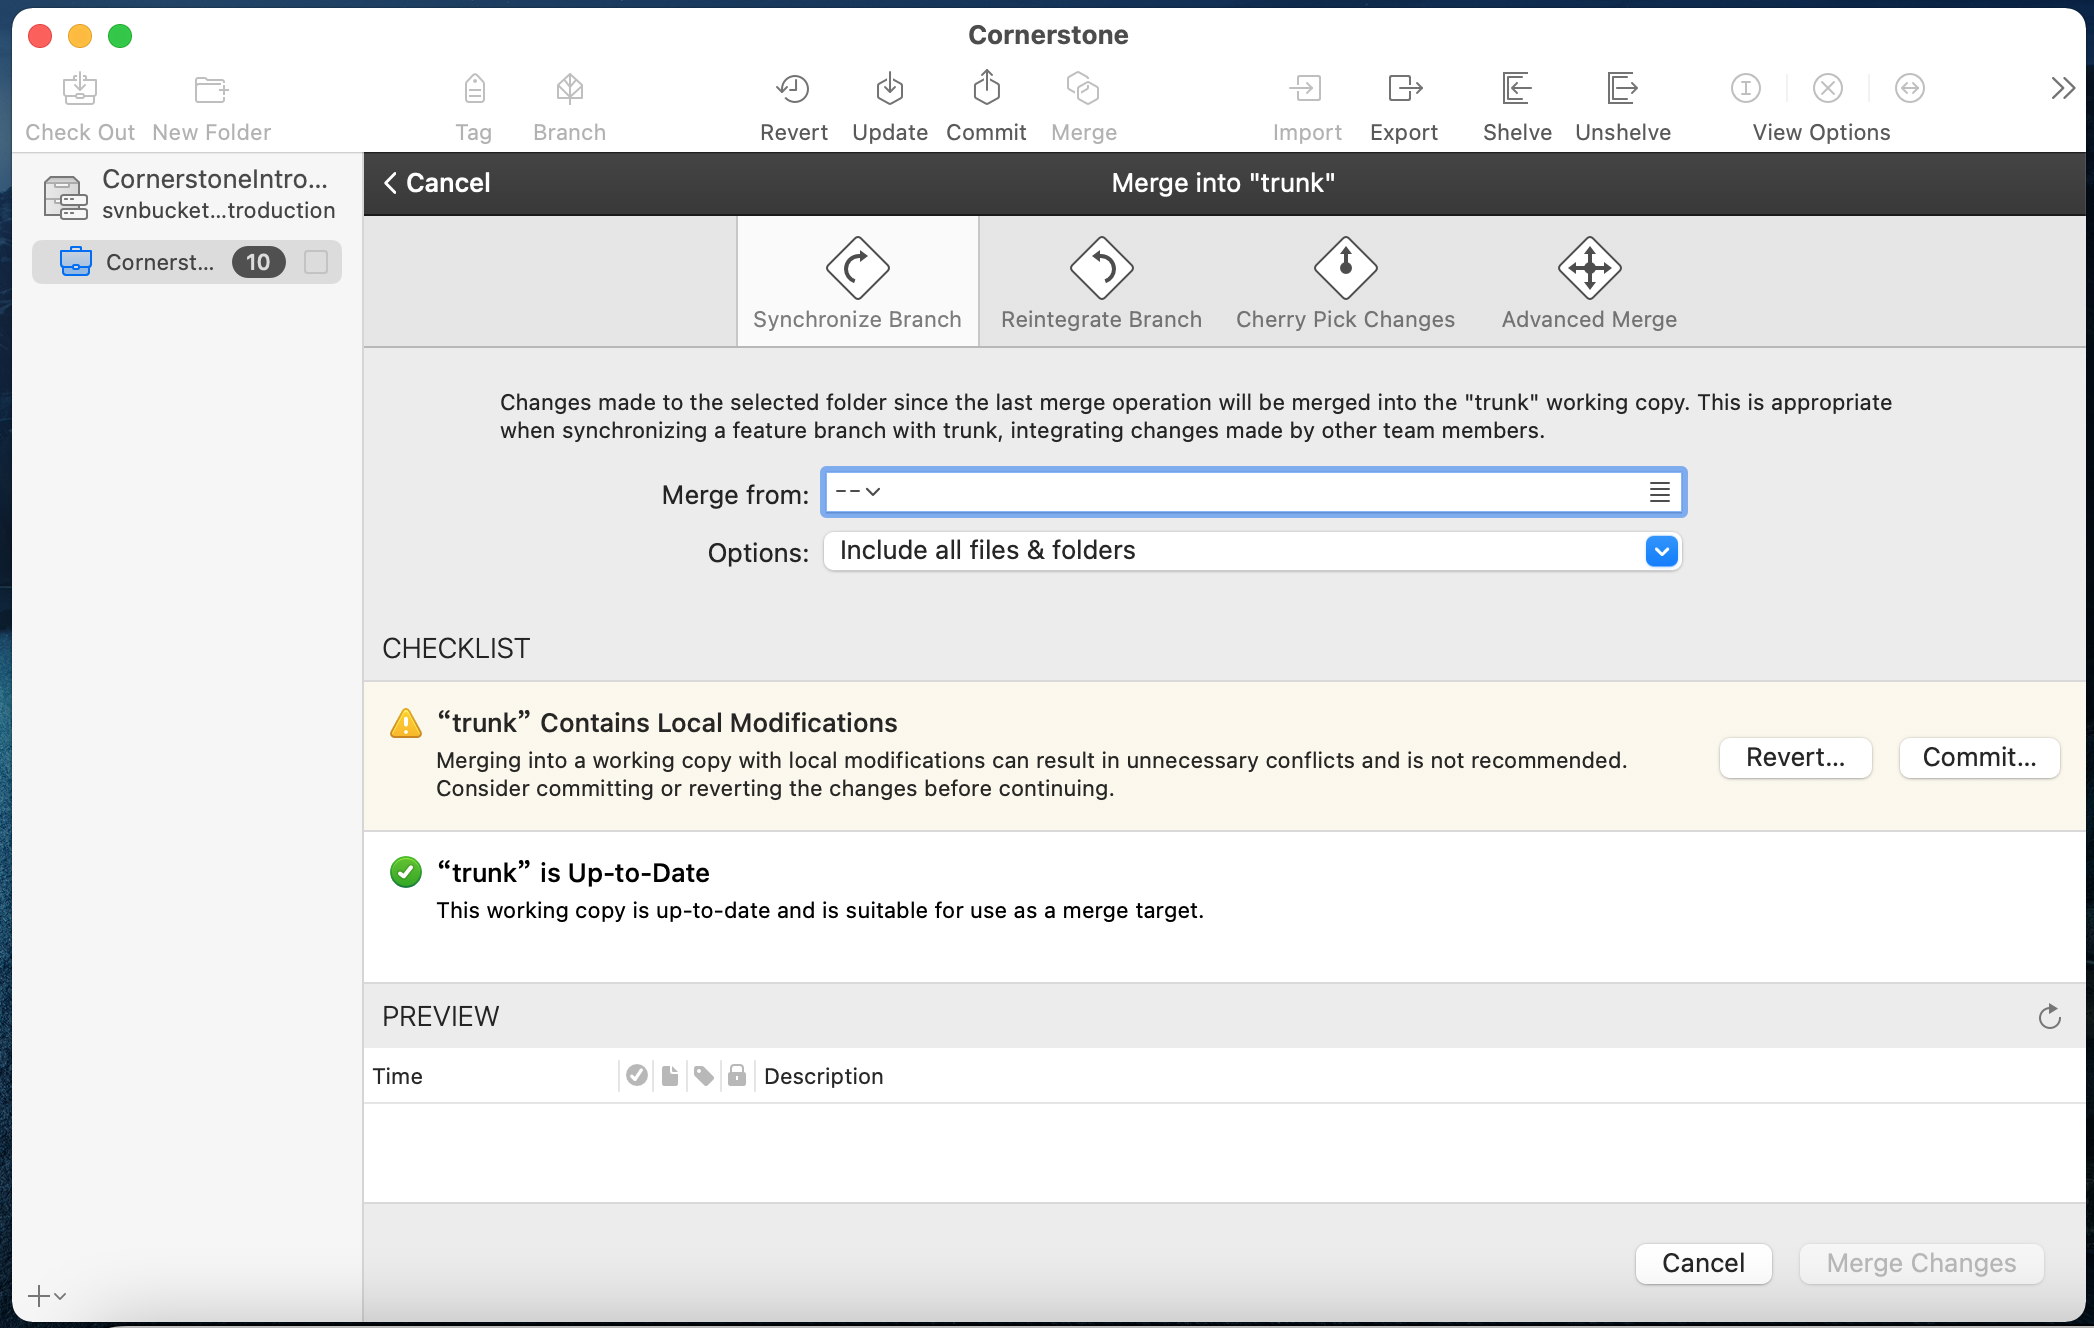Click the Tag toolbar icon

tap(474, 89)
